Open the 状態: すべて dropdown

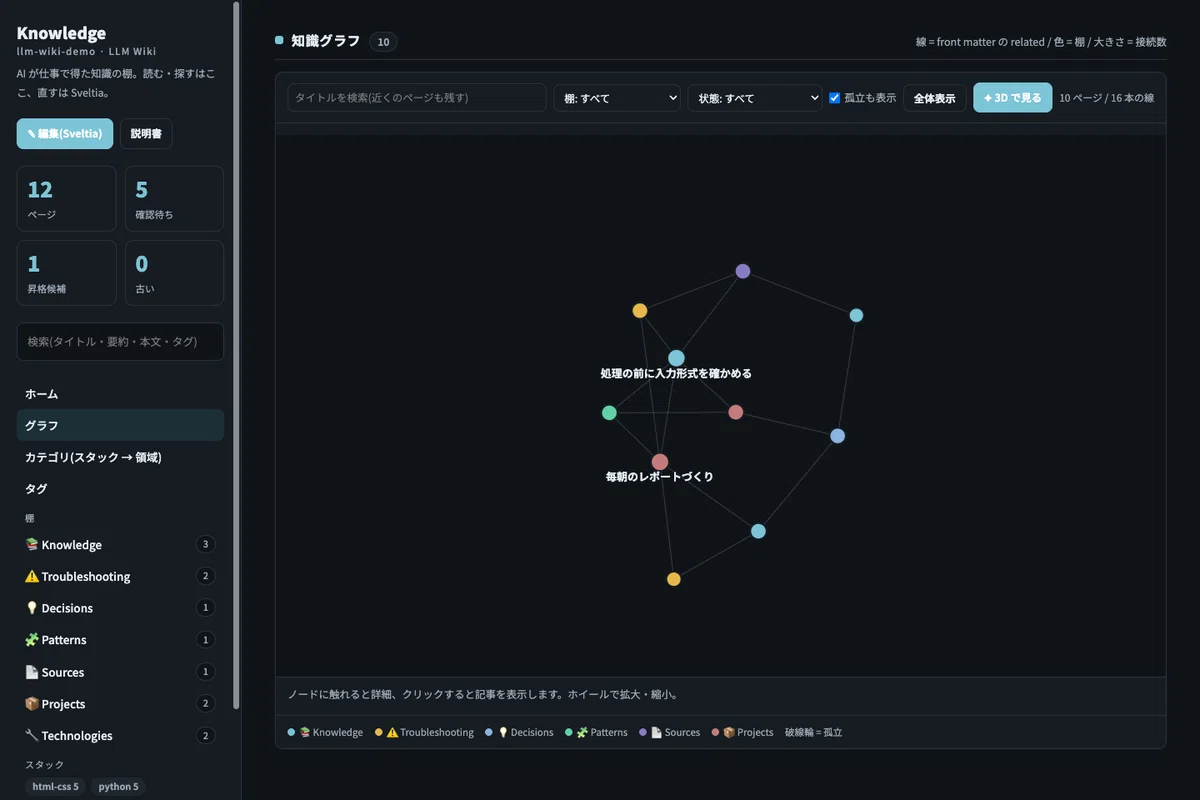tap(754, 98)
